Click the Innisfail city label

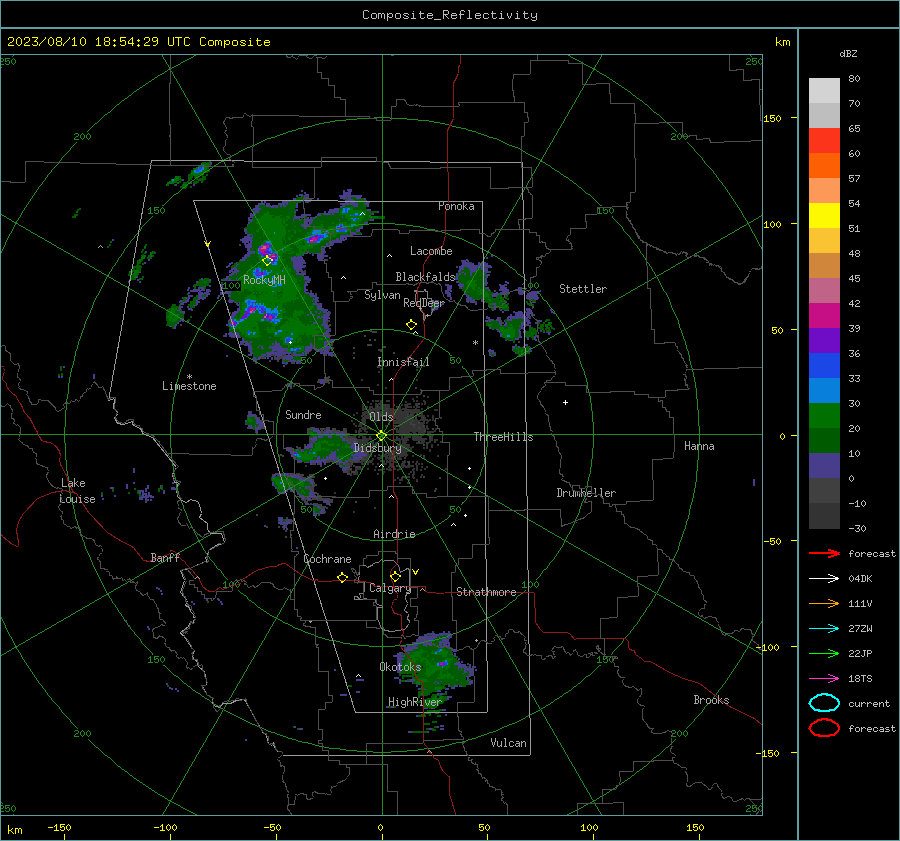[x=403, y=362]
